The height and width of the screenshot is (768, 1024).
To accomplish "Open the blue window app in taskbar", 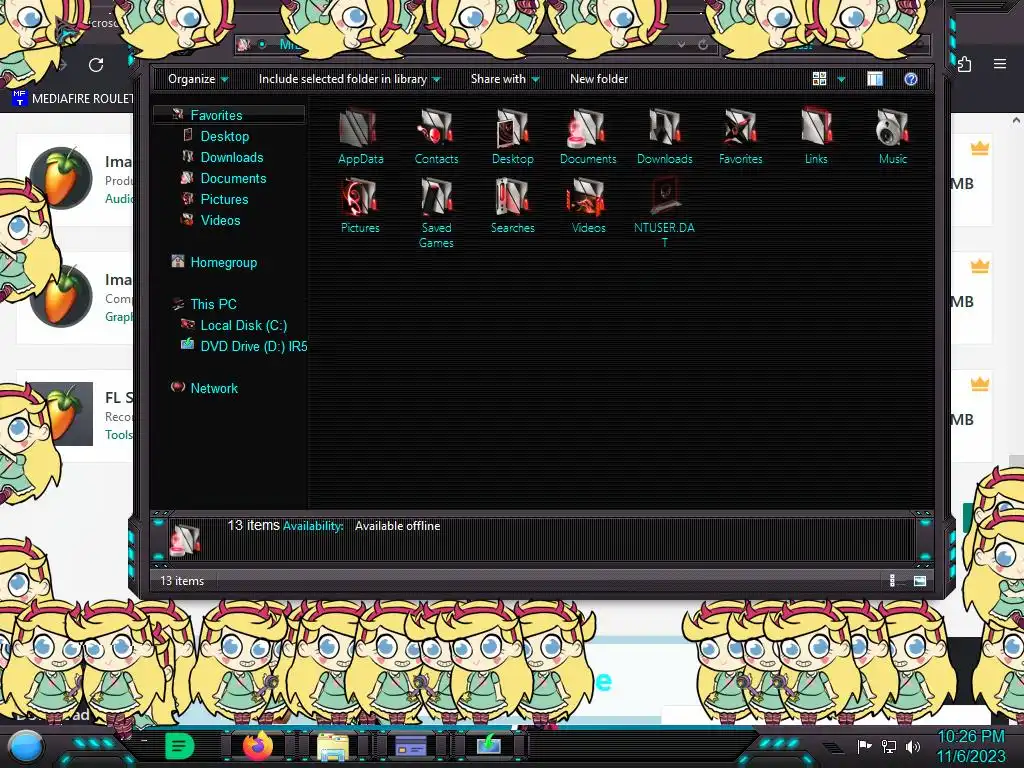I will click(x=410, y=746).
